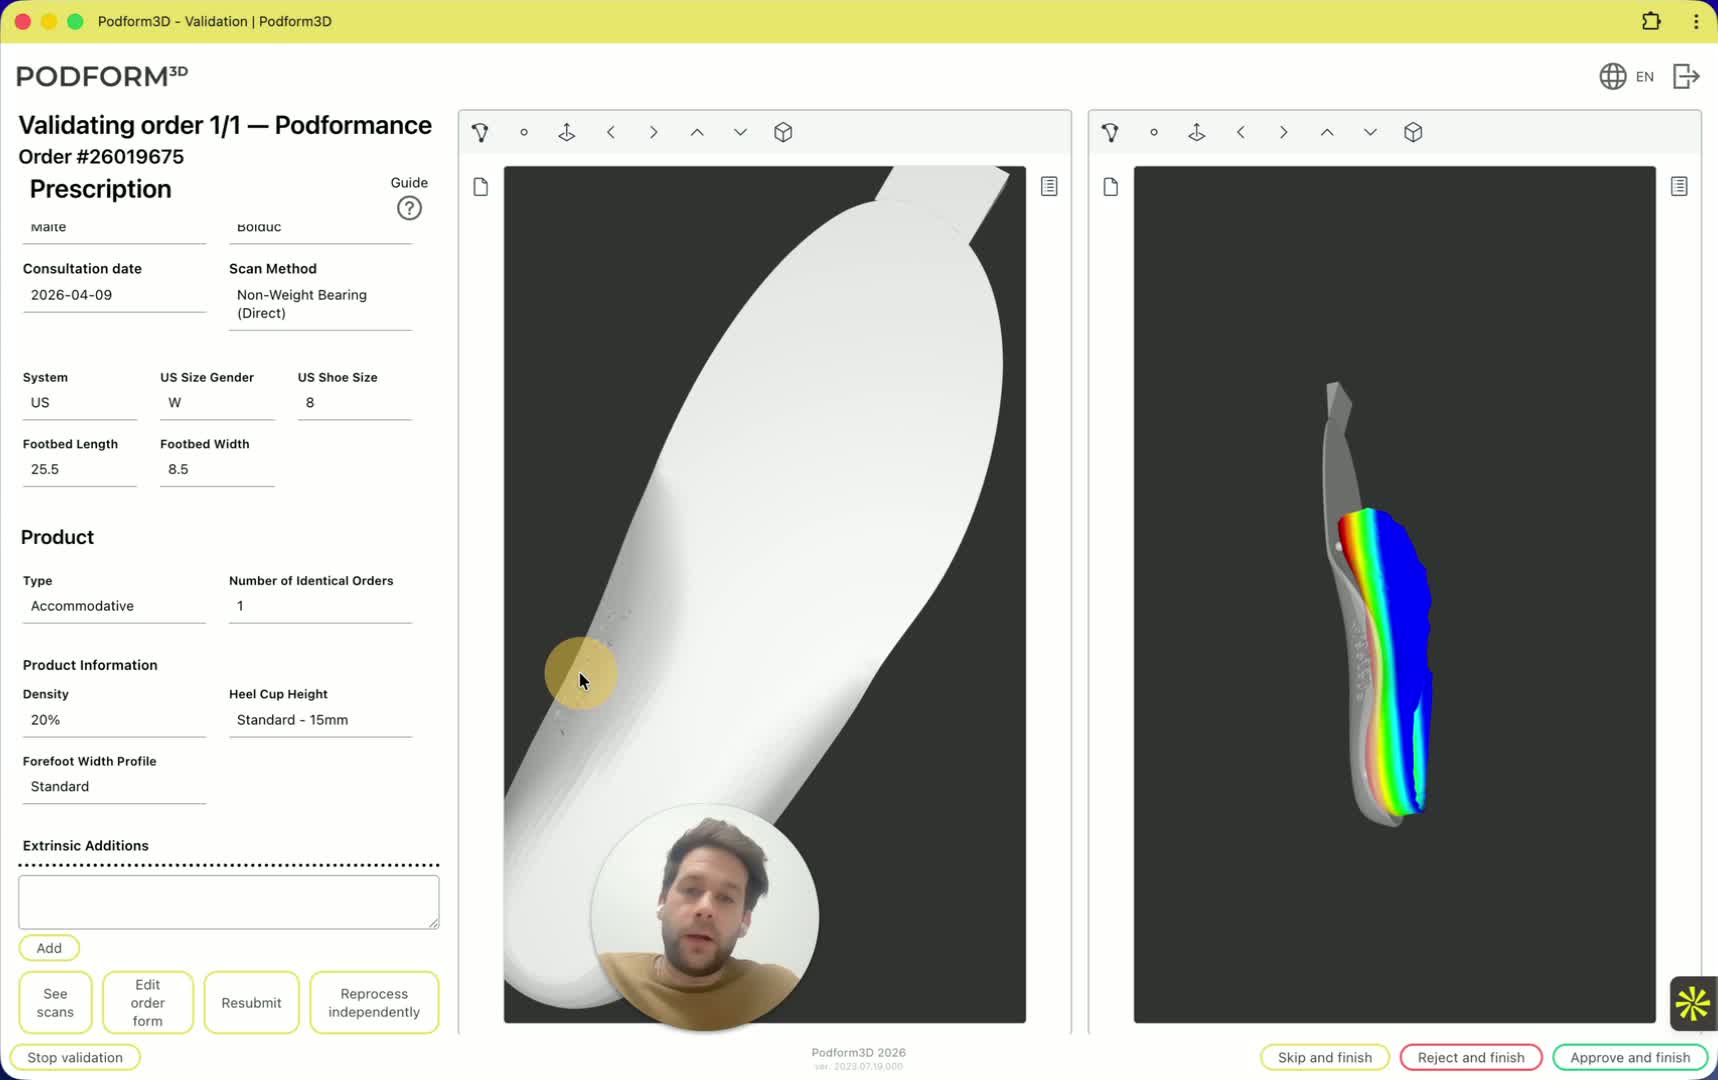Click the product Type field Accommodative
This screenshot has width=1718, height=1080.
click(114, 606)
